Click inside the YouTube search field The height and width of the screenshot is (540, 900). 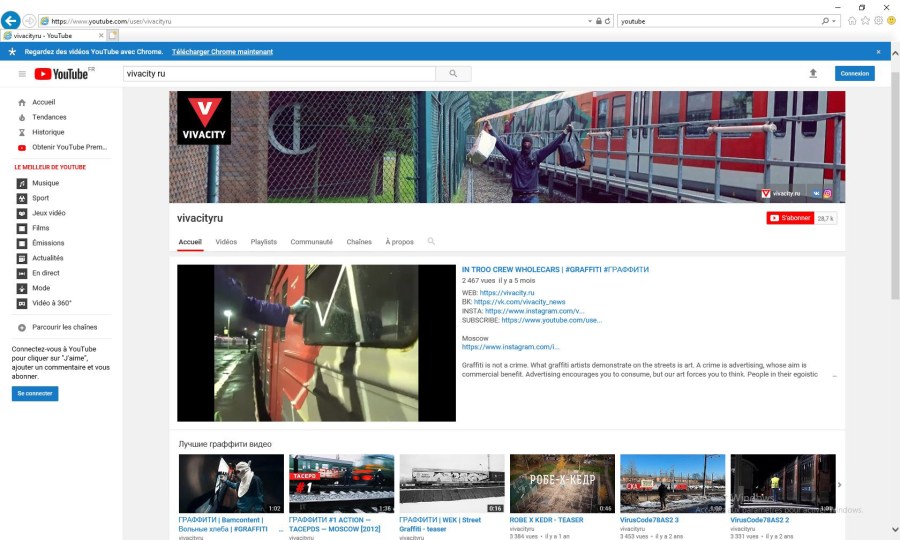click(x=279, y=73)
